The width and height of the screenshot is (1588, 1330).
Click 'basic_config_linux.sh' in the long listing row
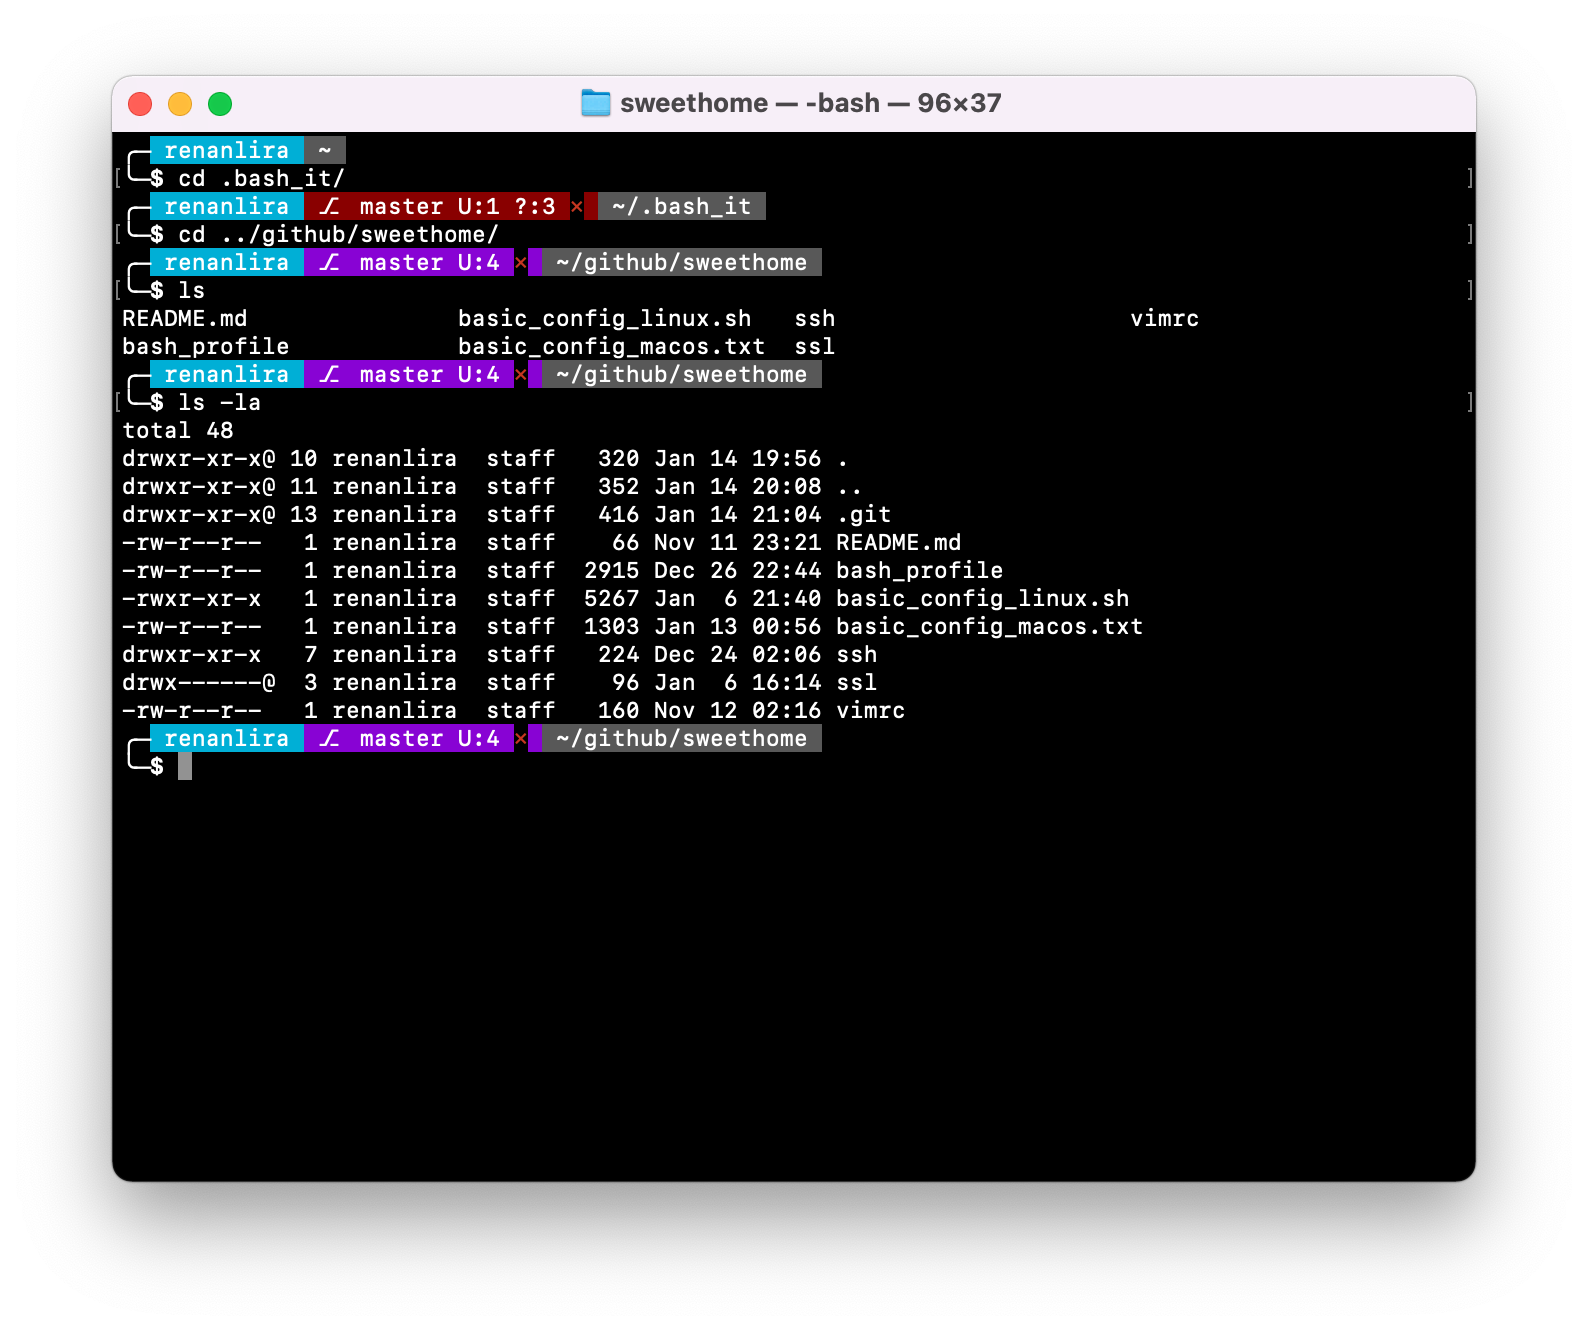pyautogui.click(x=983, y=599)
